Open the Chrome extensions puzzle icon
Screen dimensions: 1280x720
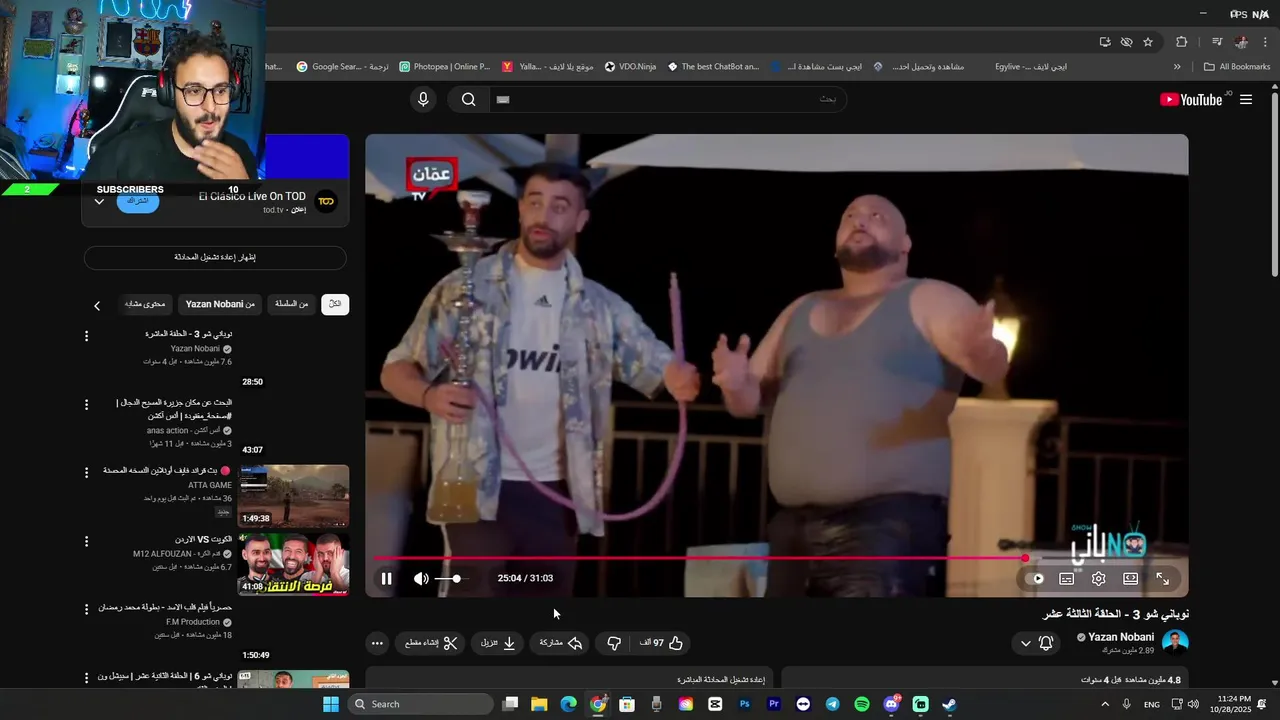(x=1182, y=42)
